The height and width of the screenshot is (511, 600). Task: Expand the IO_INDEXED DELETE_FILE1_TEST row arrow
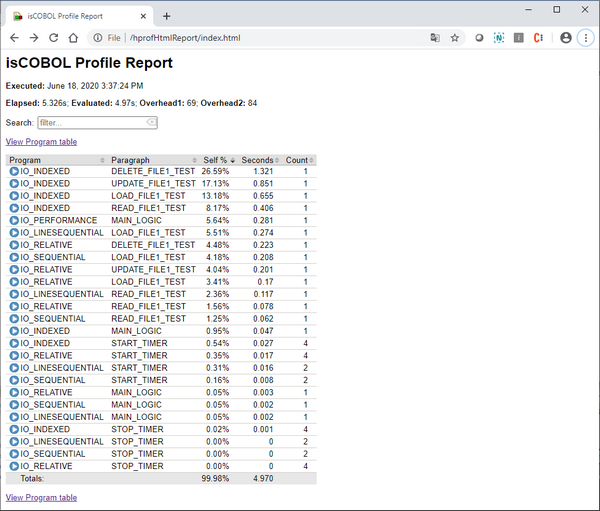[x=14, y=171]
